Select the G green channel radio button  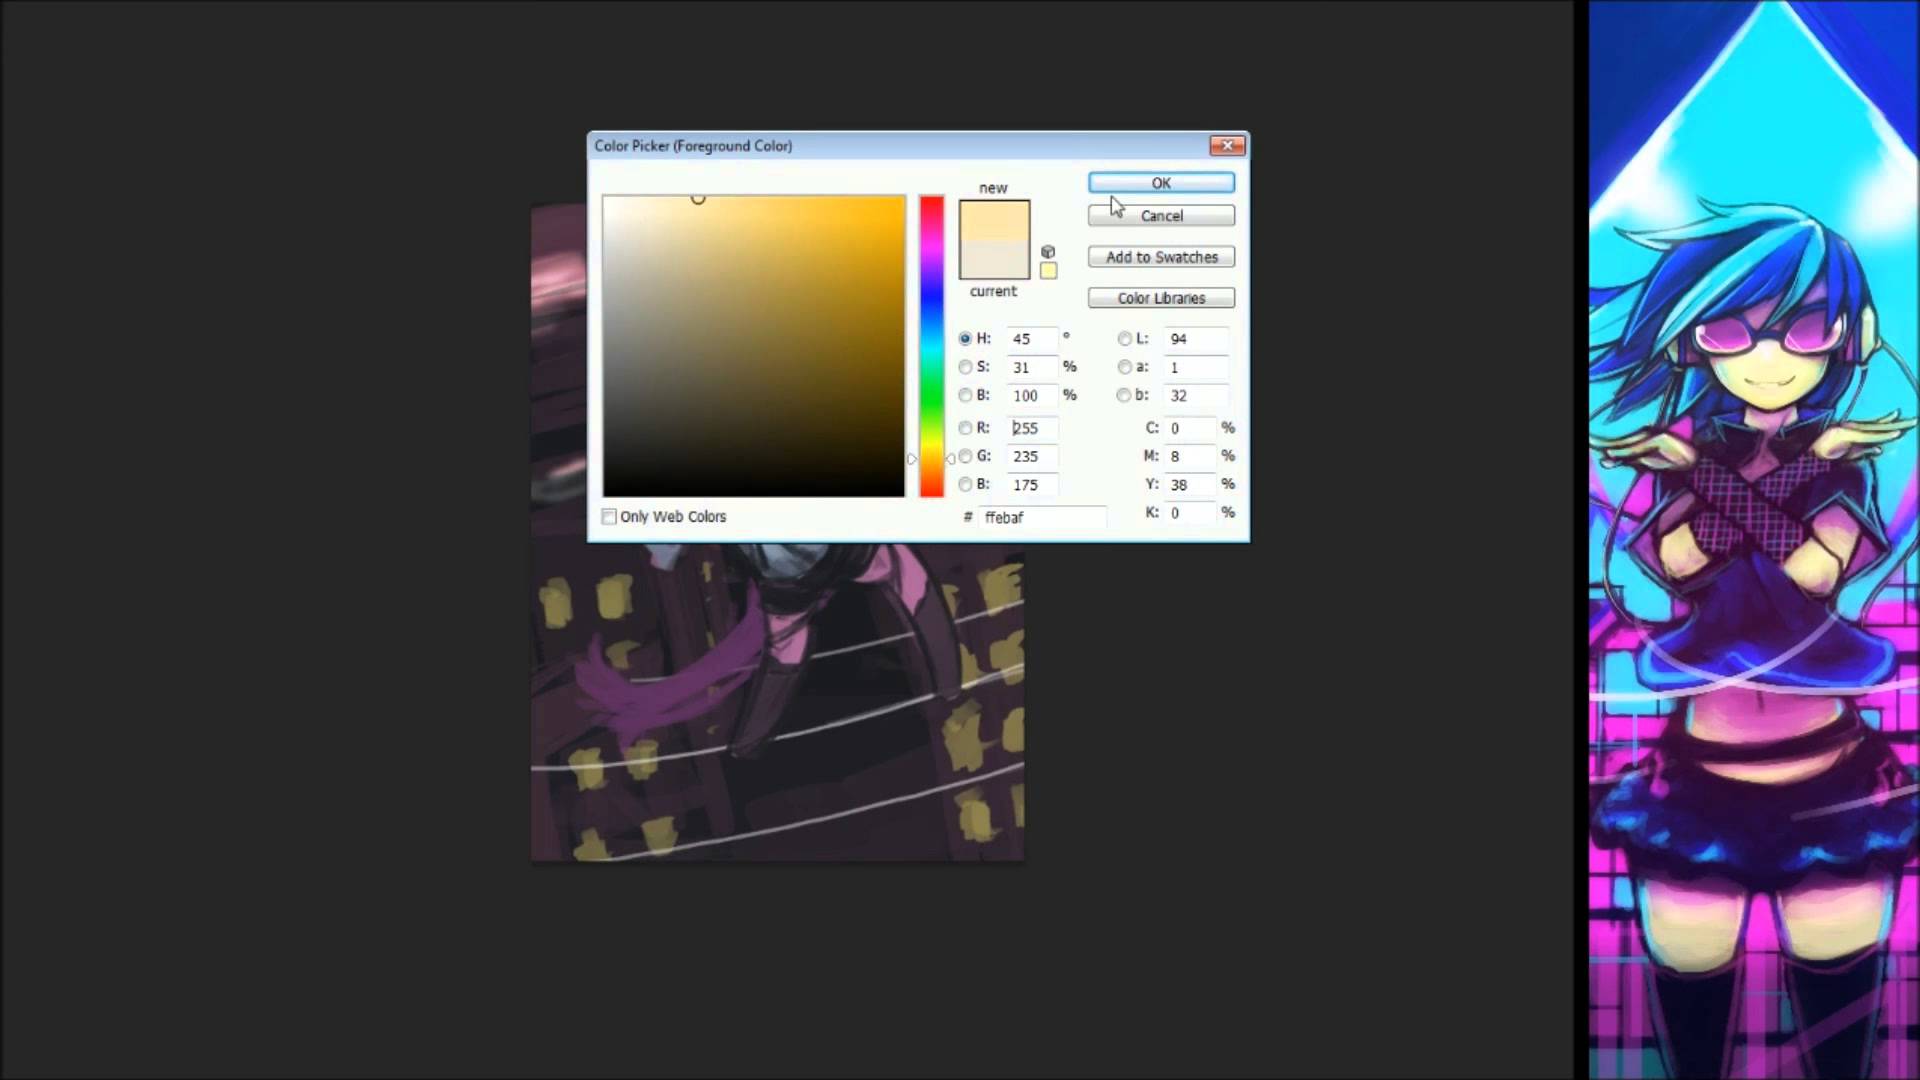pyautogui.click(x=965, y=456)
